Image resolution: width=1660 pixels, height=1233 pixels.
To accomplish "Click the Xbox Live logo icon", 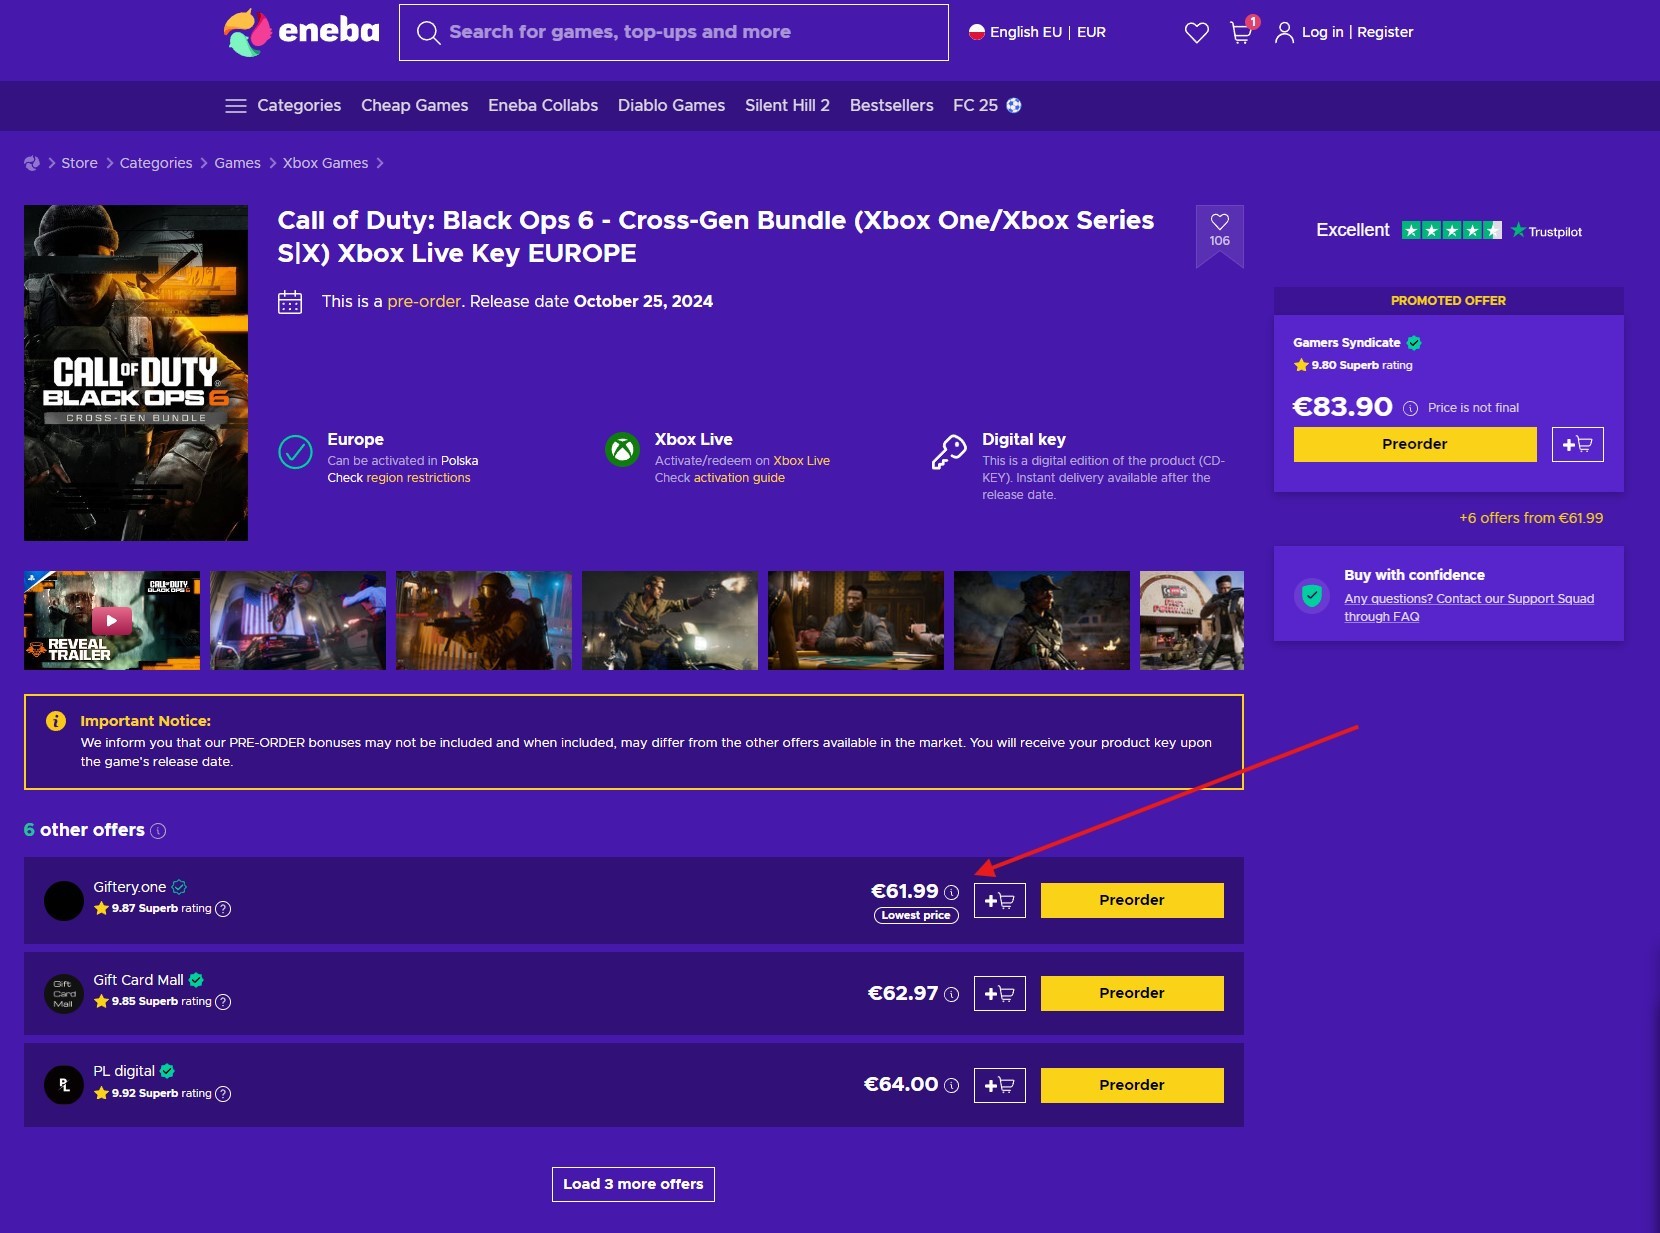I will click(622, 450).
